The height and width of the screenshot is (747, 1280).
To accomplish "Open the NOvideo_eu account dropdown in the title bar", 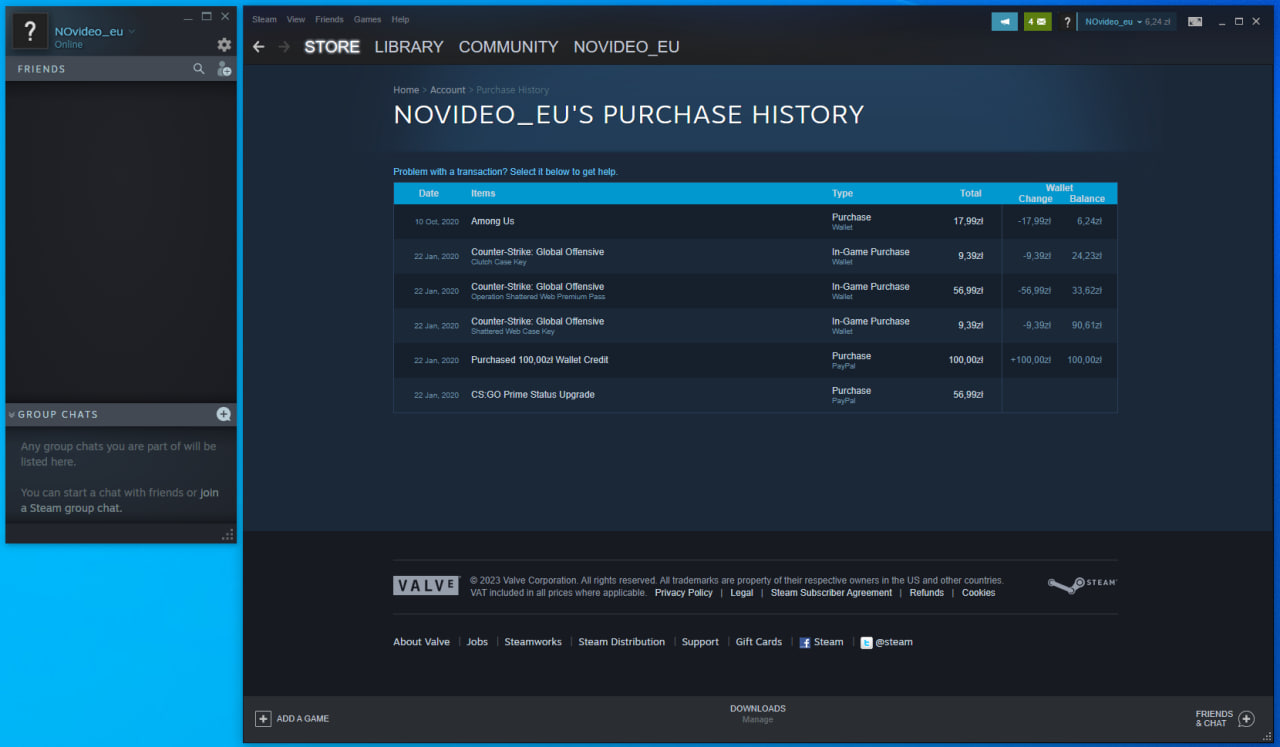I will click(1127, 21).
